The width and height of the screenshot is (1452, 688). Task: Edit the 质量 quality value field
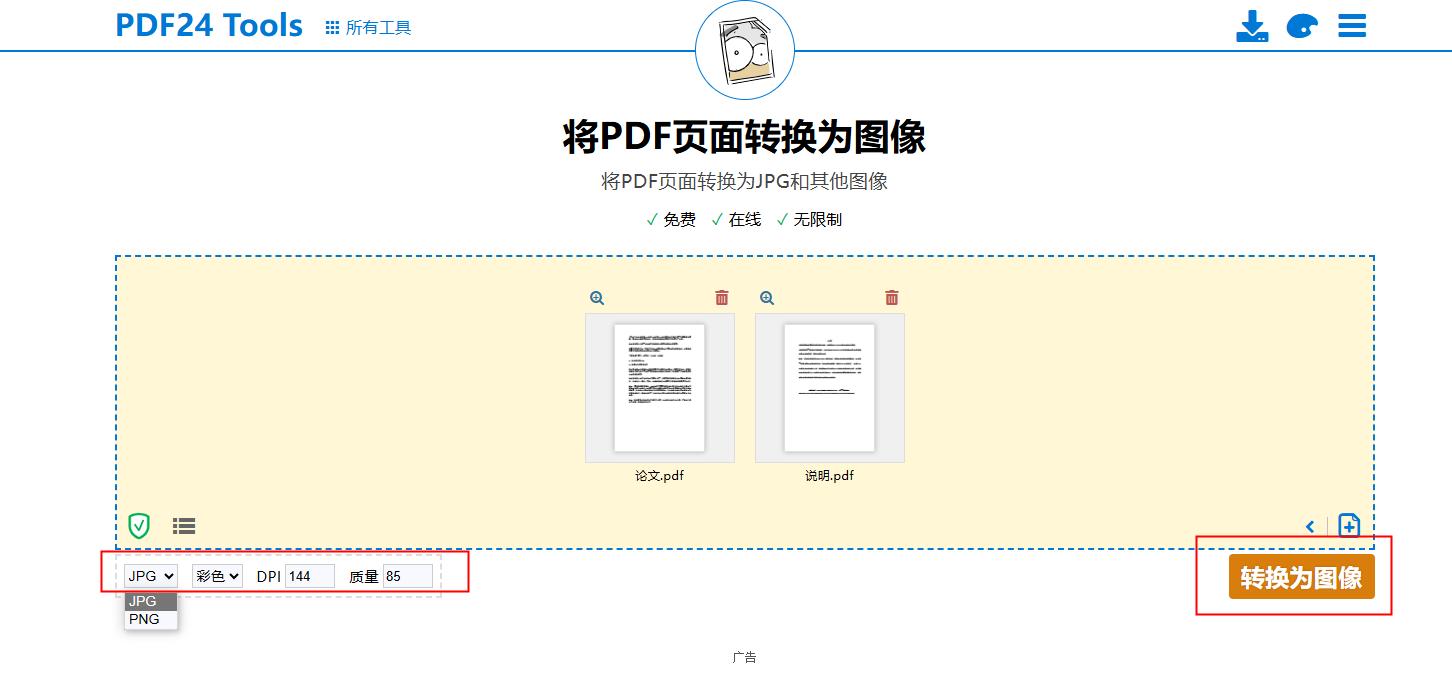408,575
